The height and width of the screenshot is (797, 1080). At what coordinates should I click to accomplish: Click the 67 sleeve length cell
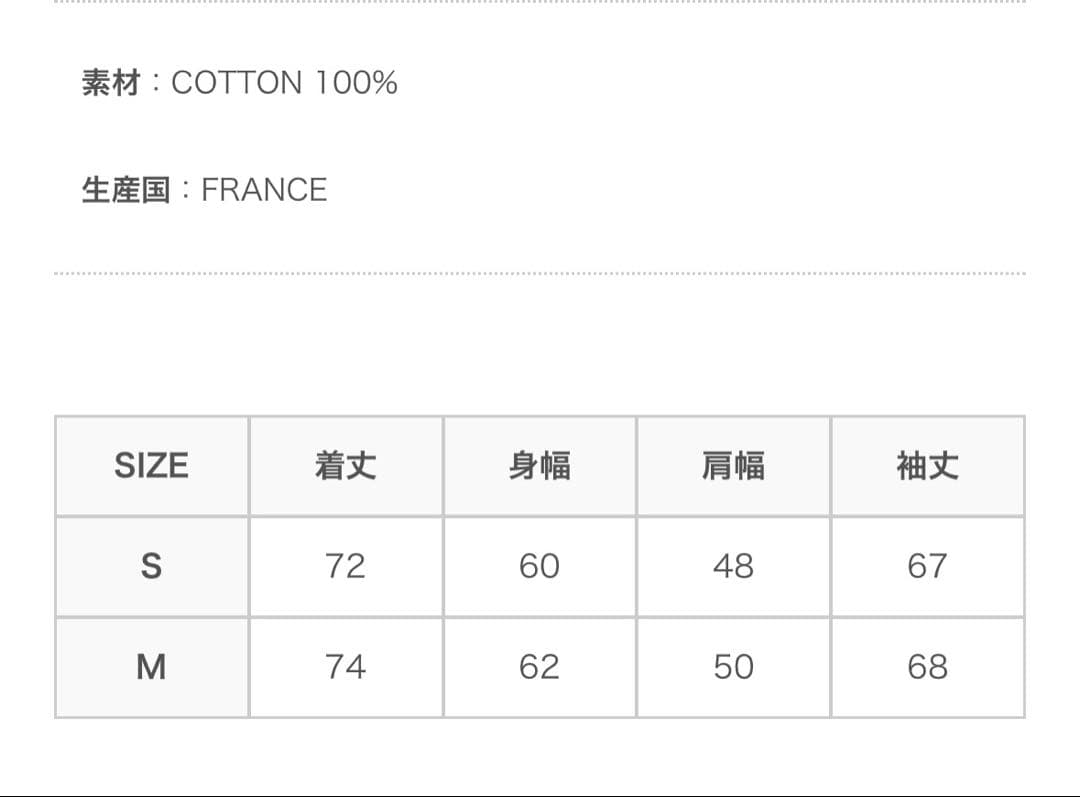click(927, 566)
